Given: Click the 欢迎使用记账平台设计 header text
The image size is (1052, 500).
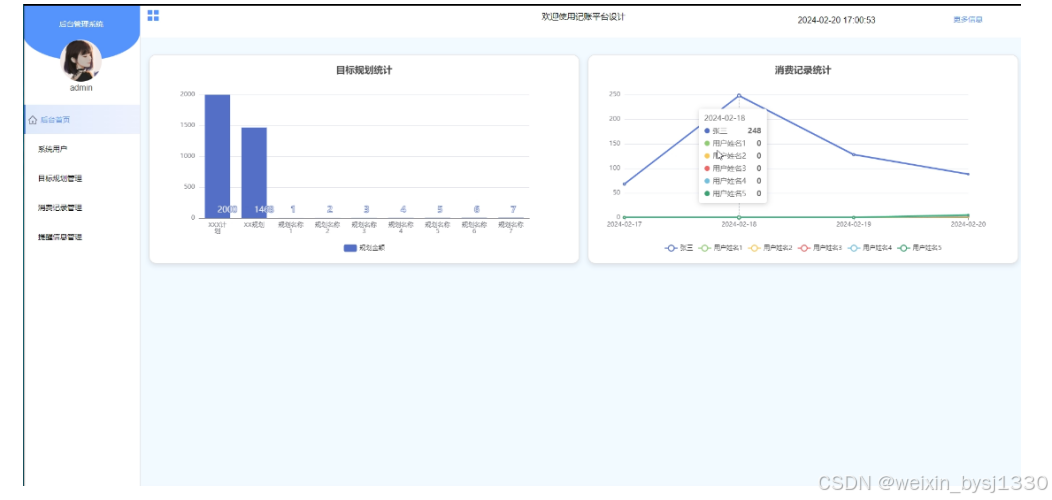Looking at the screenshot, I should pos(583,17).
